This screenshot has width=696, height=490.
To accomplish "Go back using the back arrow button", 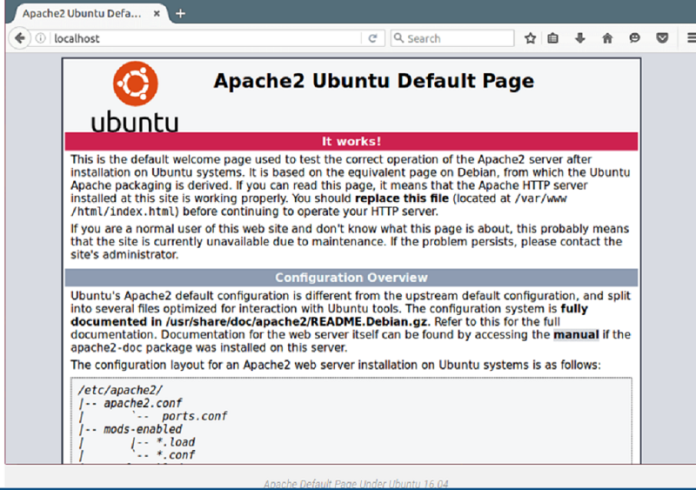I will point(20,38).
